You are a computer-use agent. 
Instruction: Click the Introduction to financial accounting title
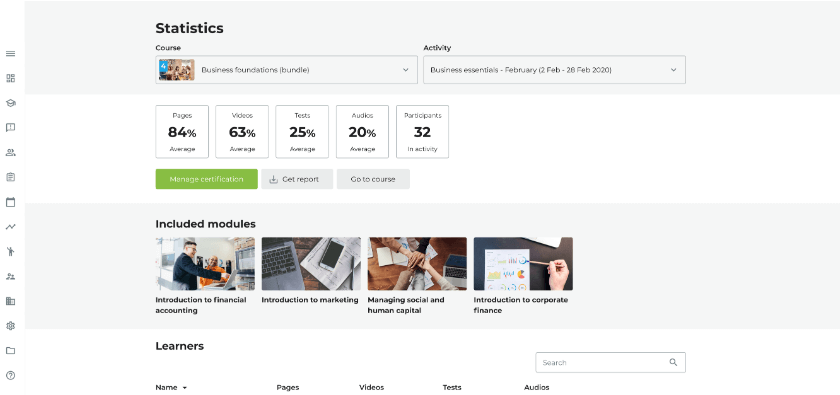click(201, 305)
